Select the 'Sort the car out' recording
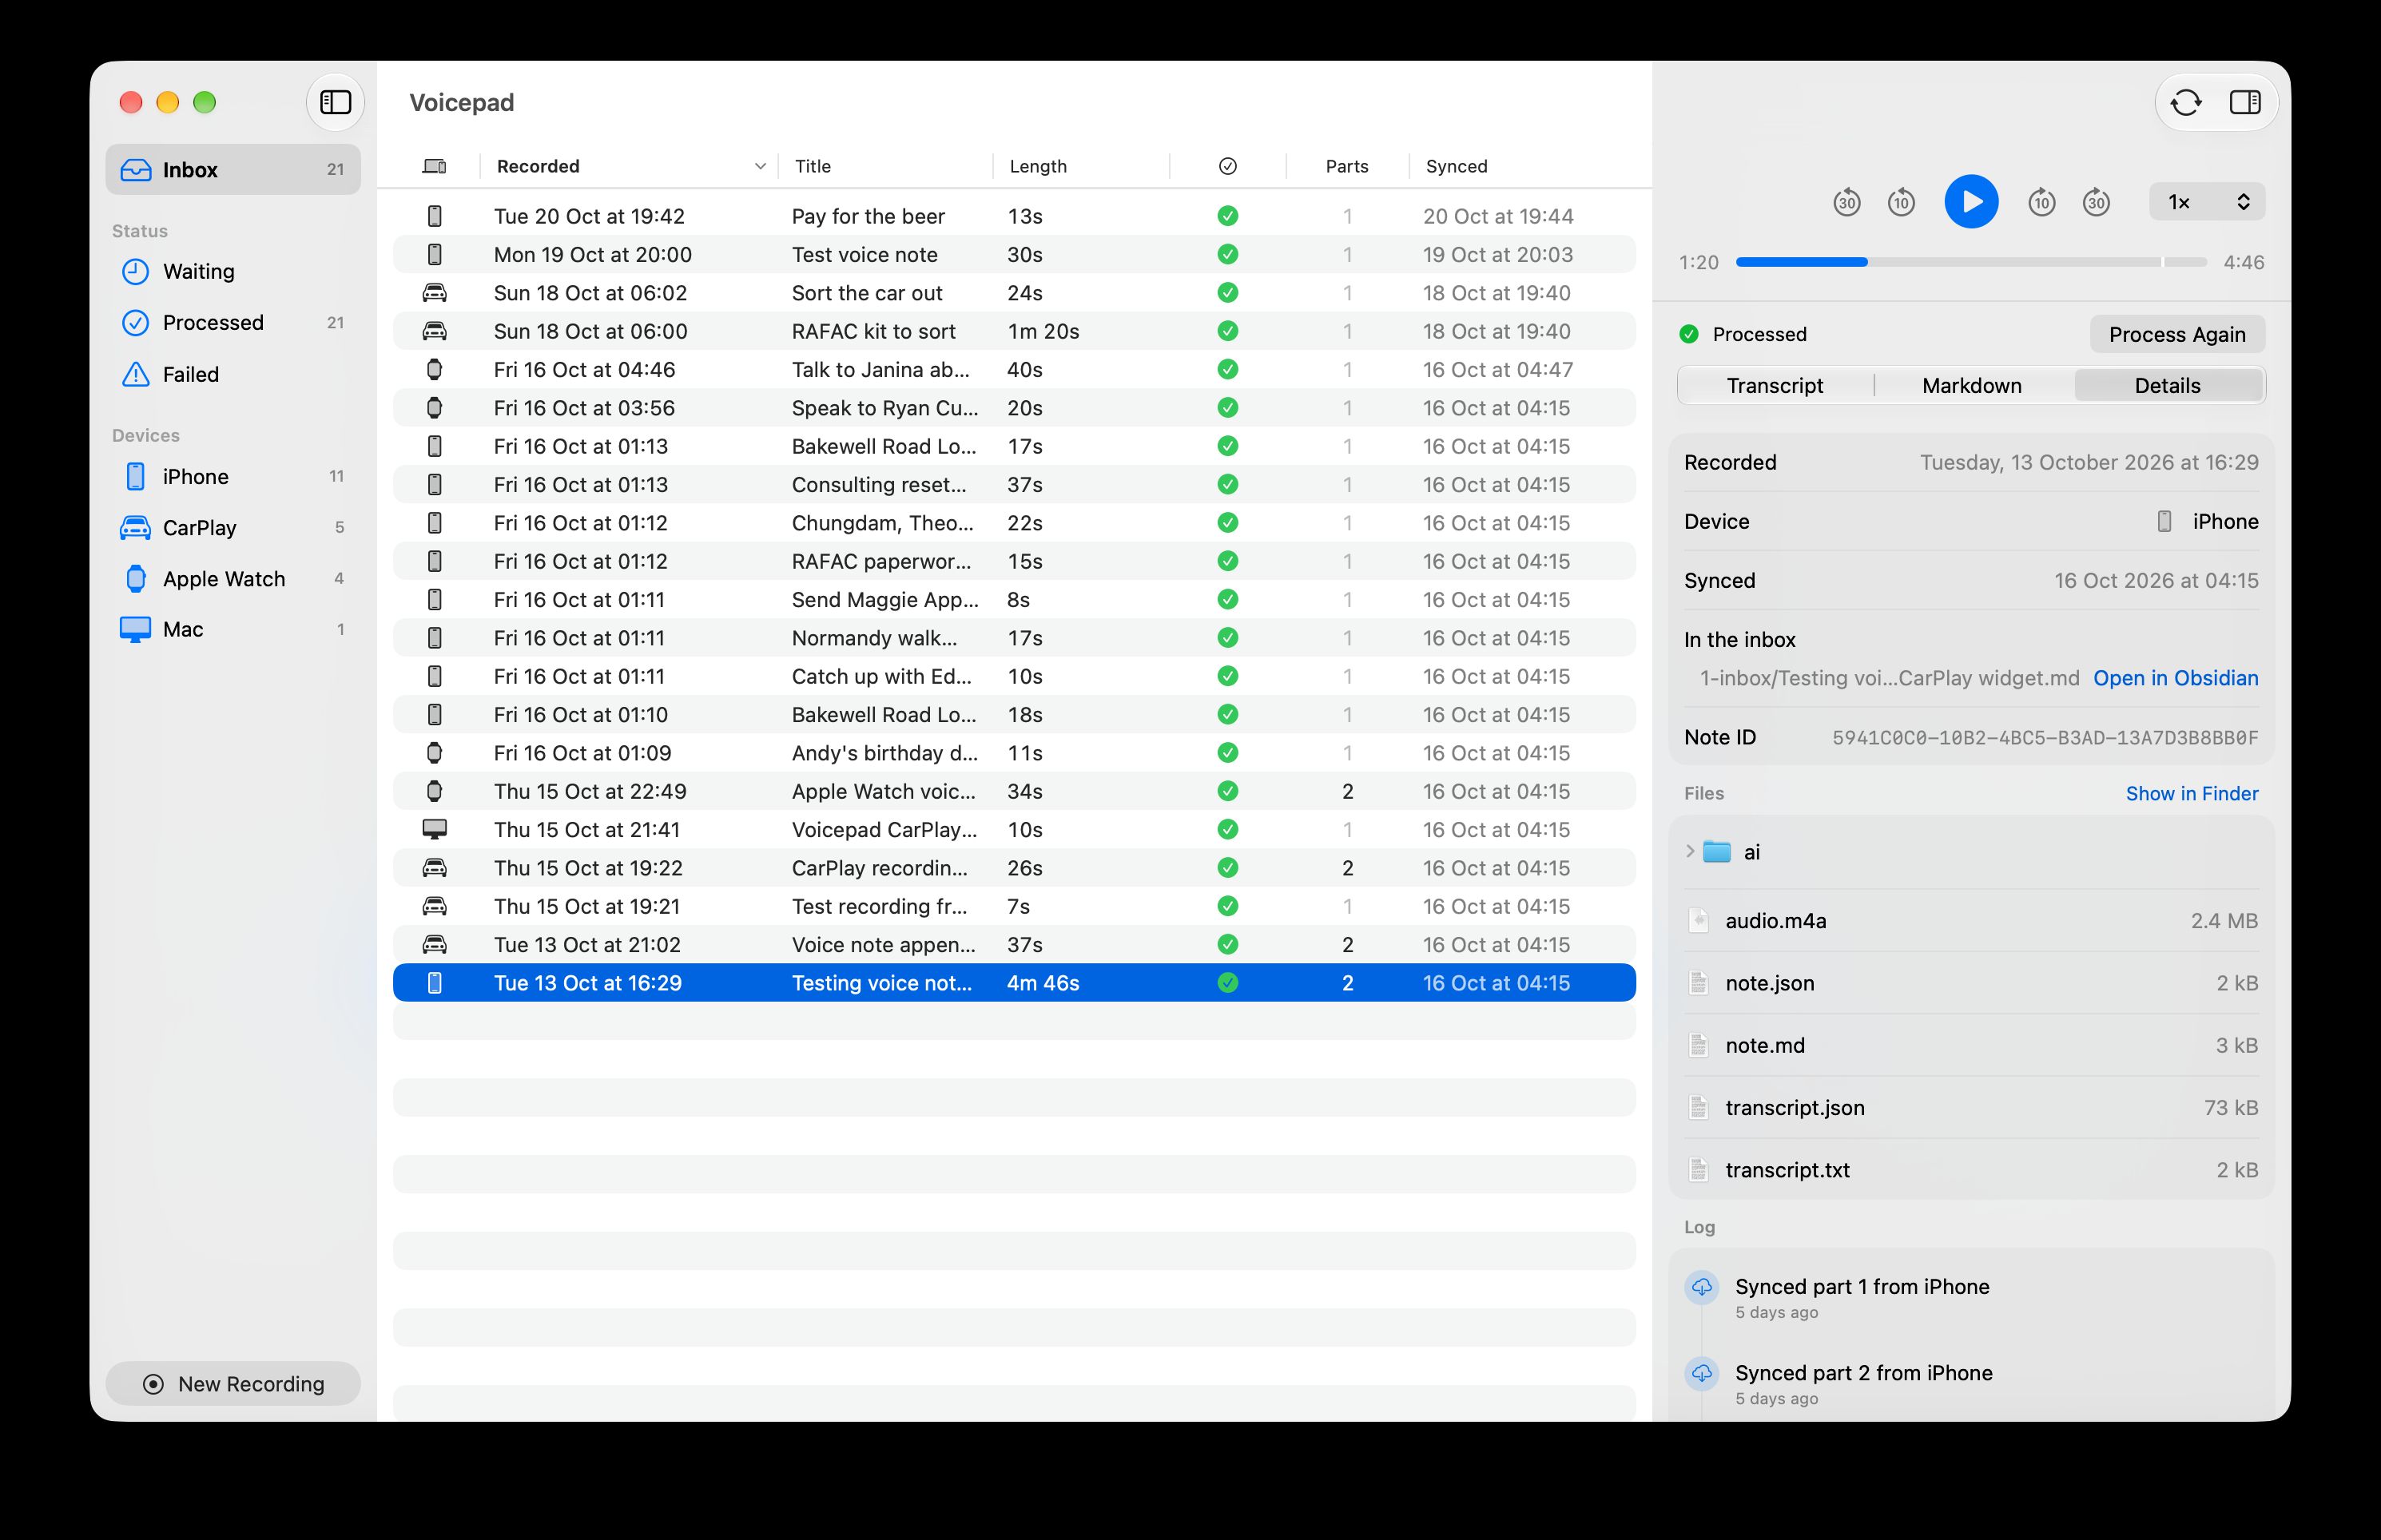The height and width of the screenshot is (1540, 2381). click(x=1014, y=294)
